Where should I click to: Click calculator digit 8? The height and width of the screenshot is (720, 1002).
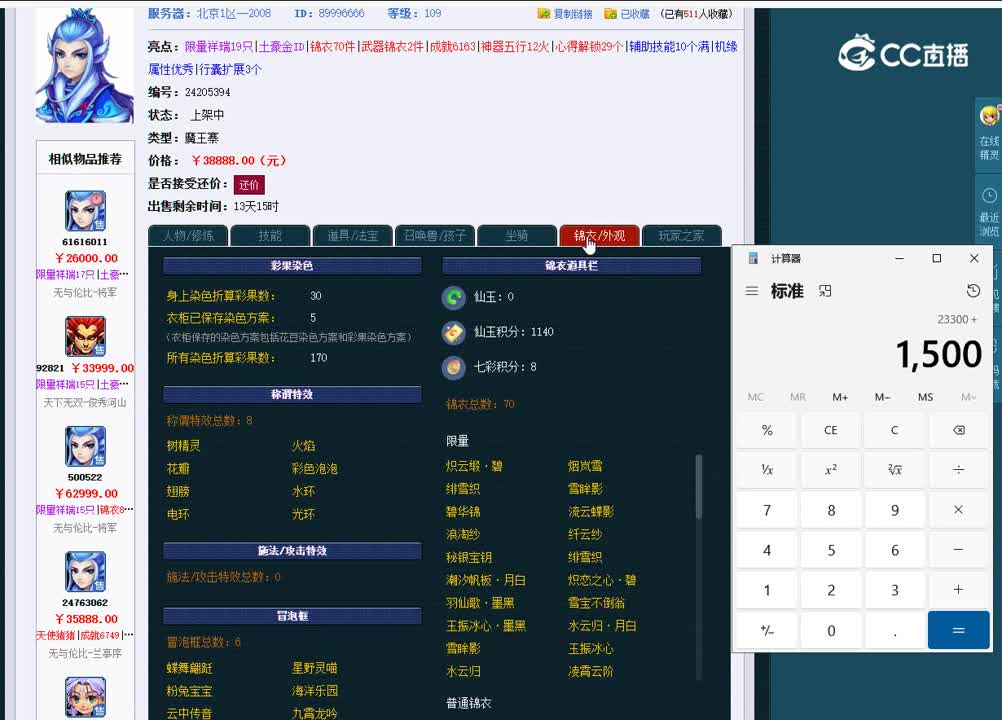pos(831,510)
